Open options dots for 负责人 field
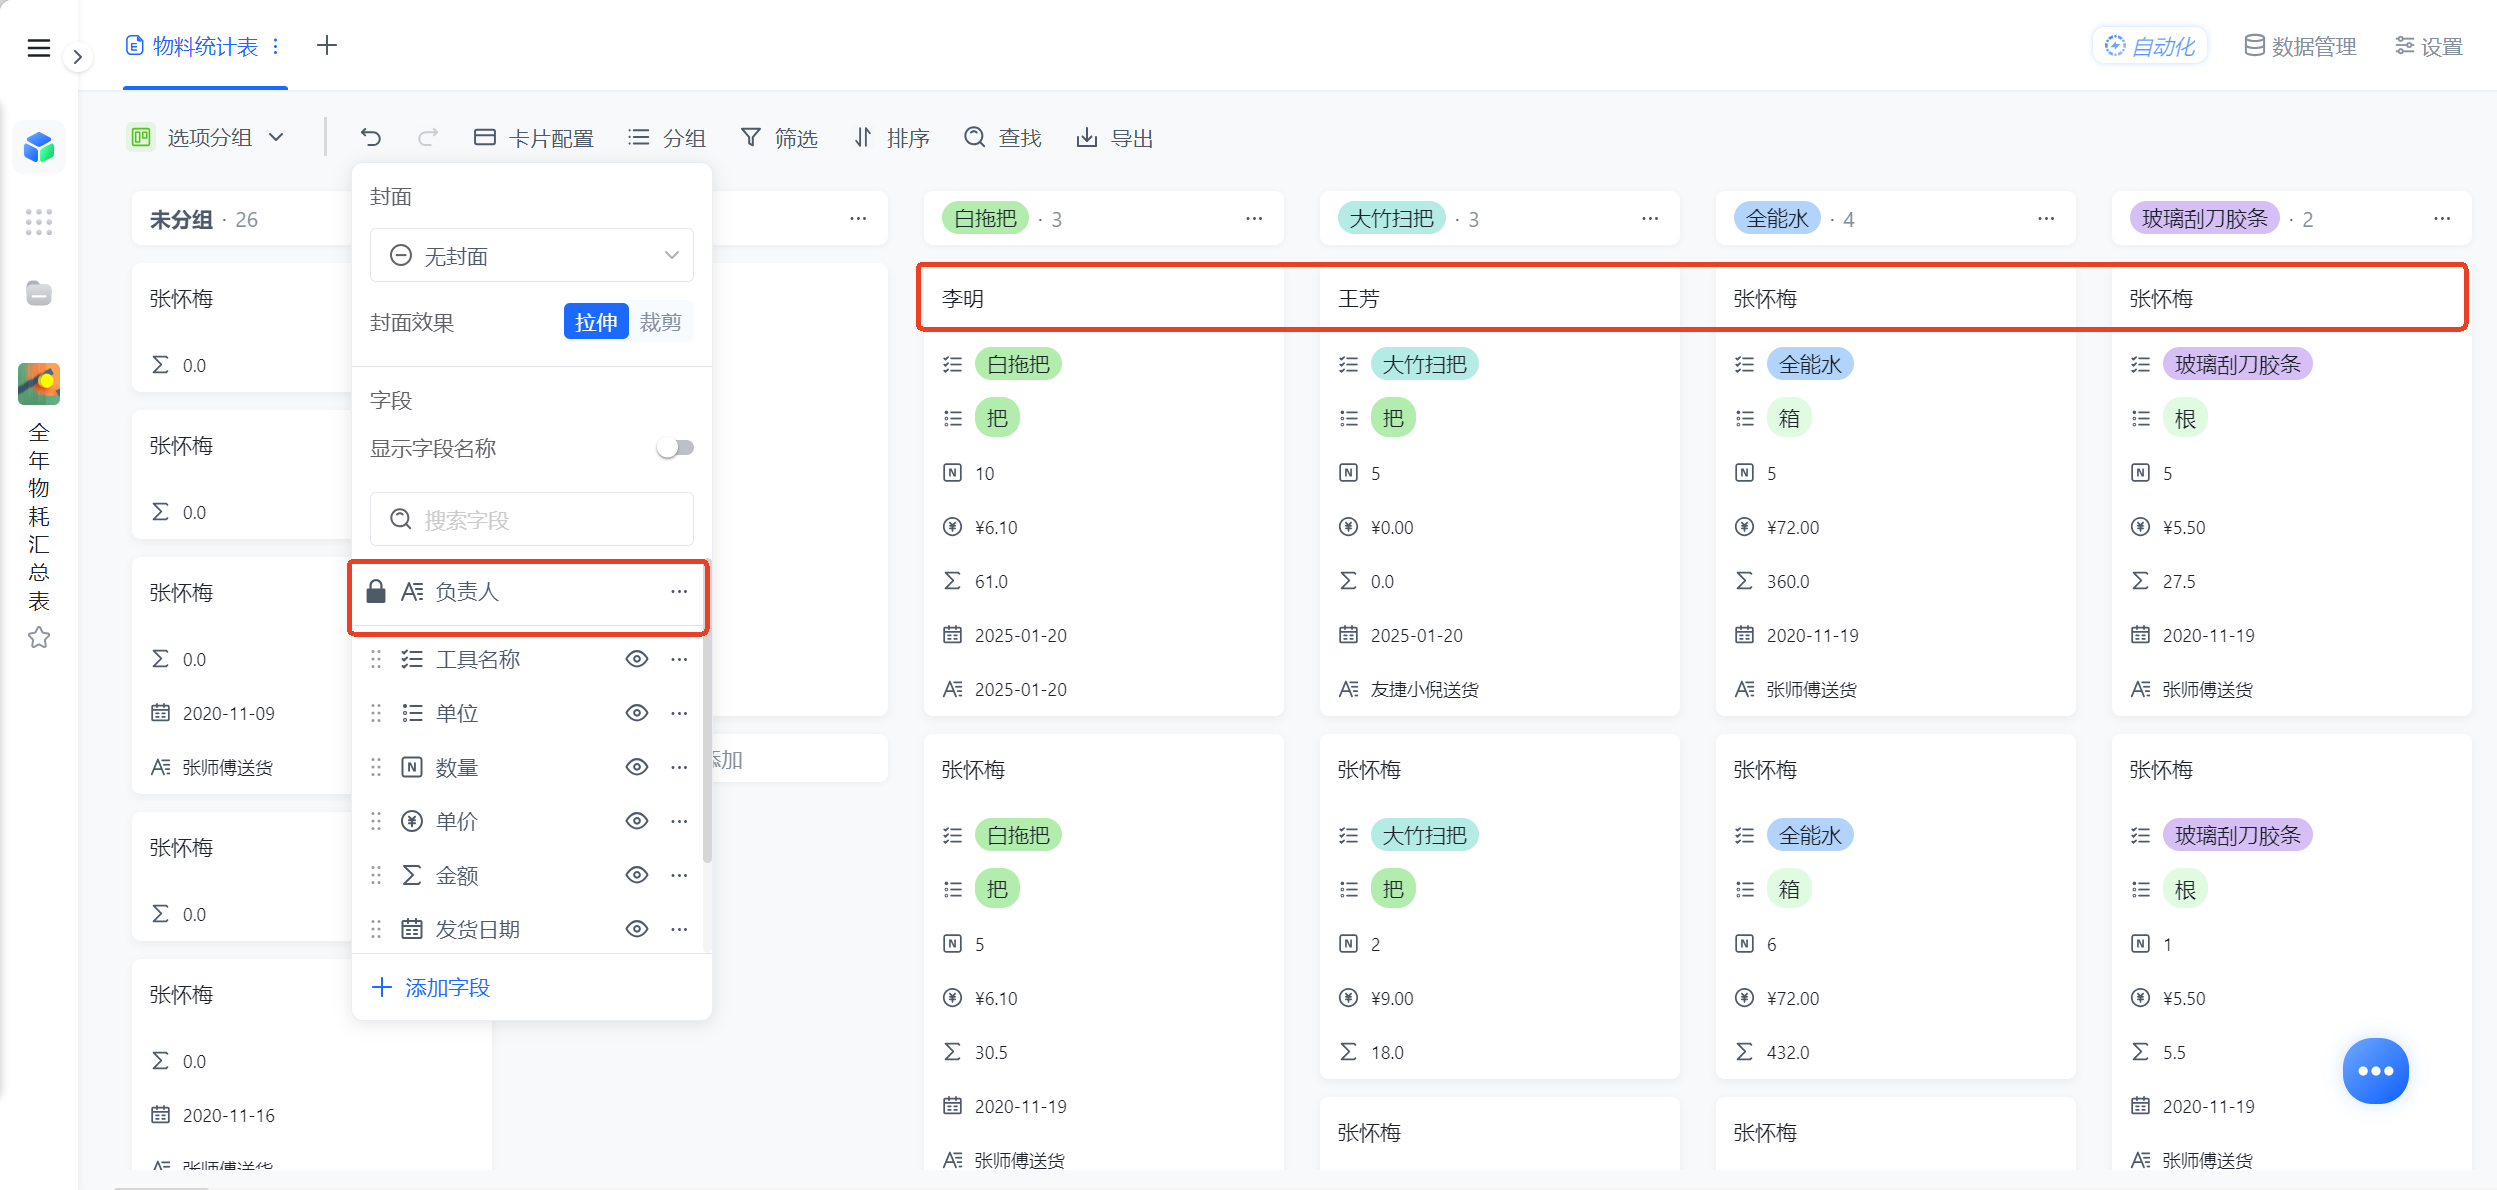The image size is (2497, 1190). [x=679, y=592]
